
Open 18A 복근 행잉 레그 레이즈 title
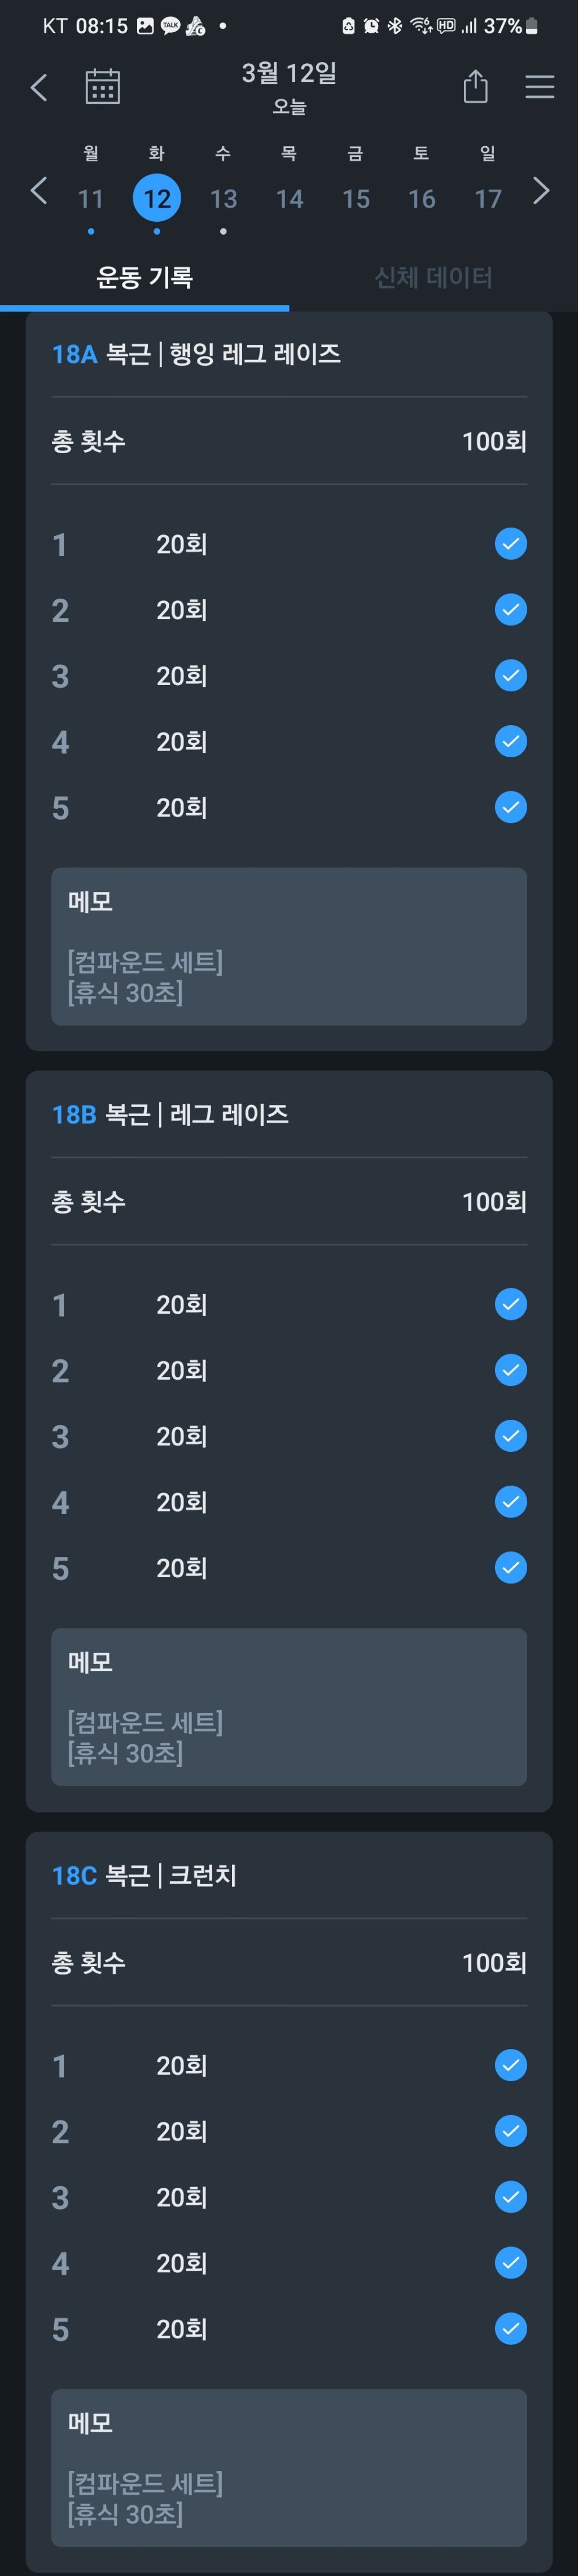pyautogui.click(x=196, y=354)
